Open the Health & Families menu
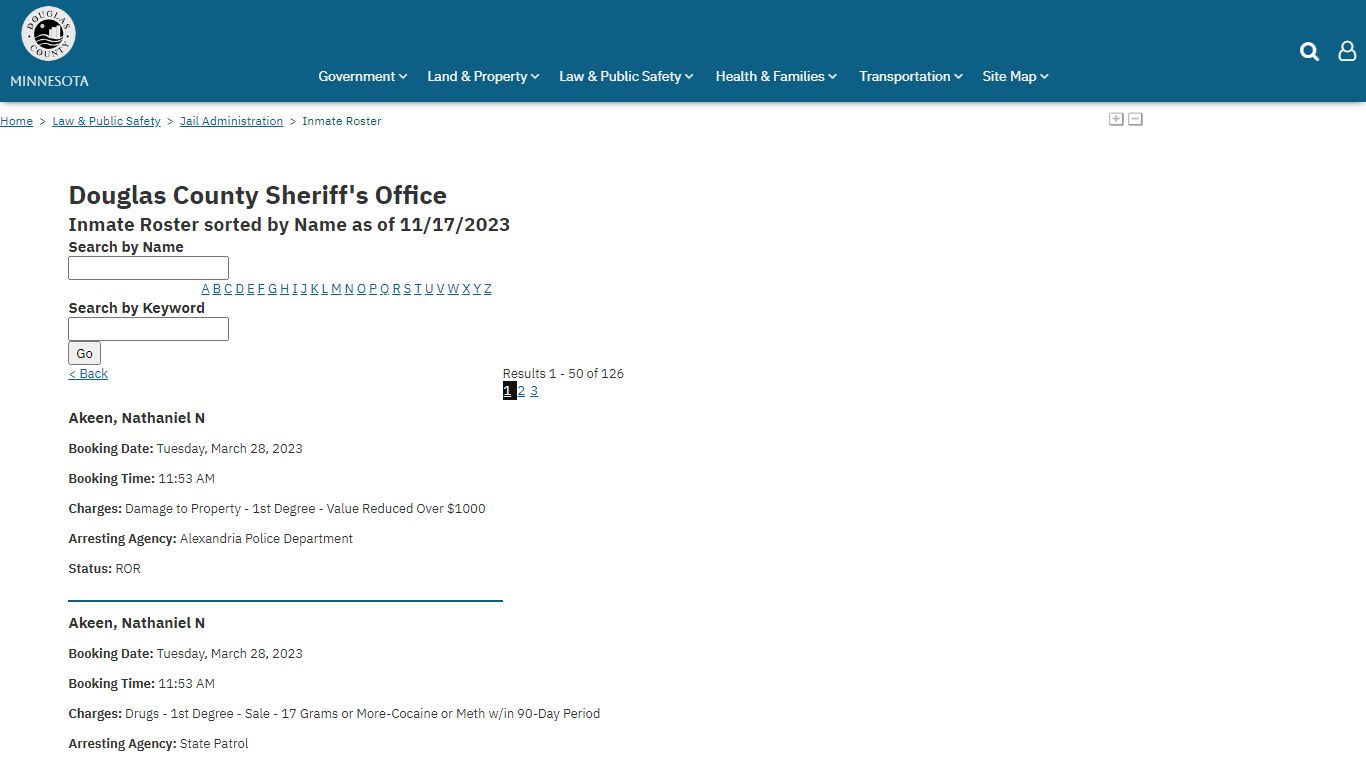Screen dimensions: 1366x768 click(x=775, y=76)
